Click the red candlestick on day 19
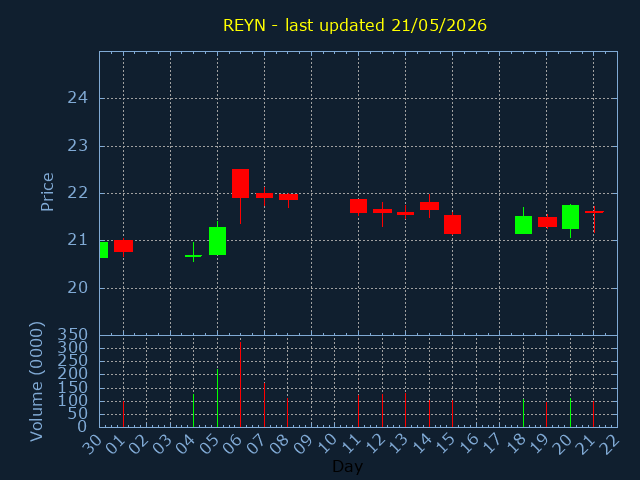Image resolution: width=640 pixels, height=480 pixels. [547, 222]
